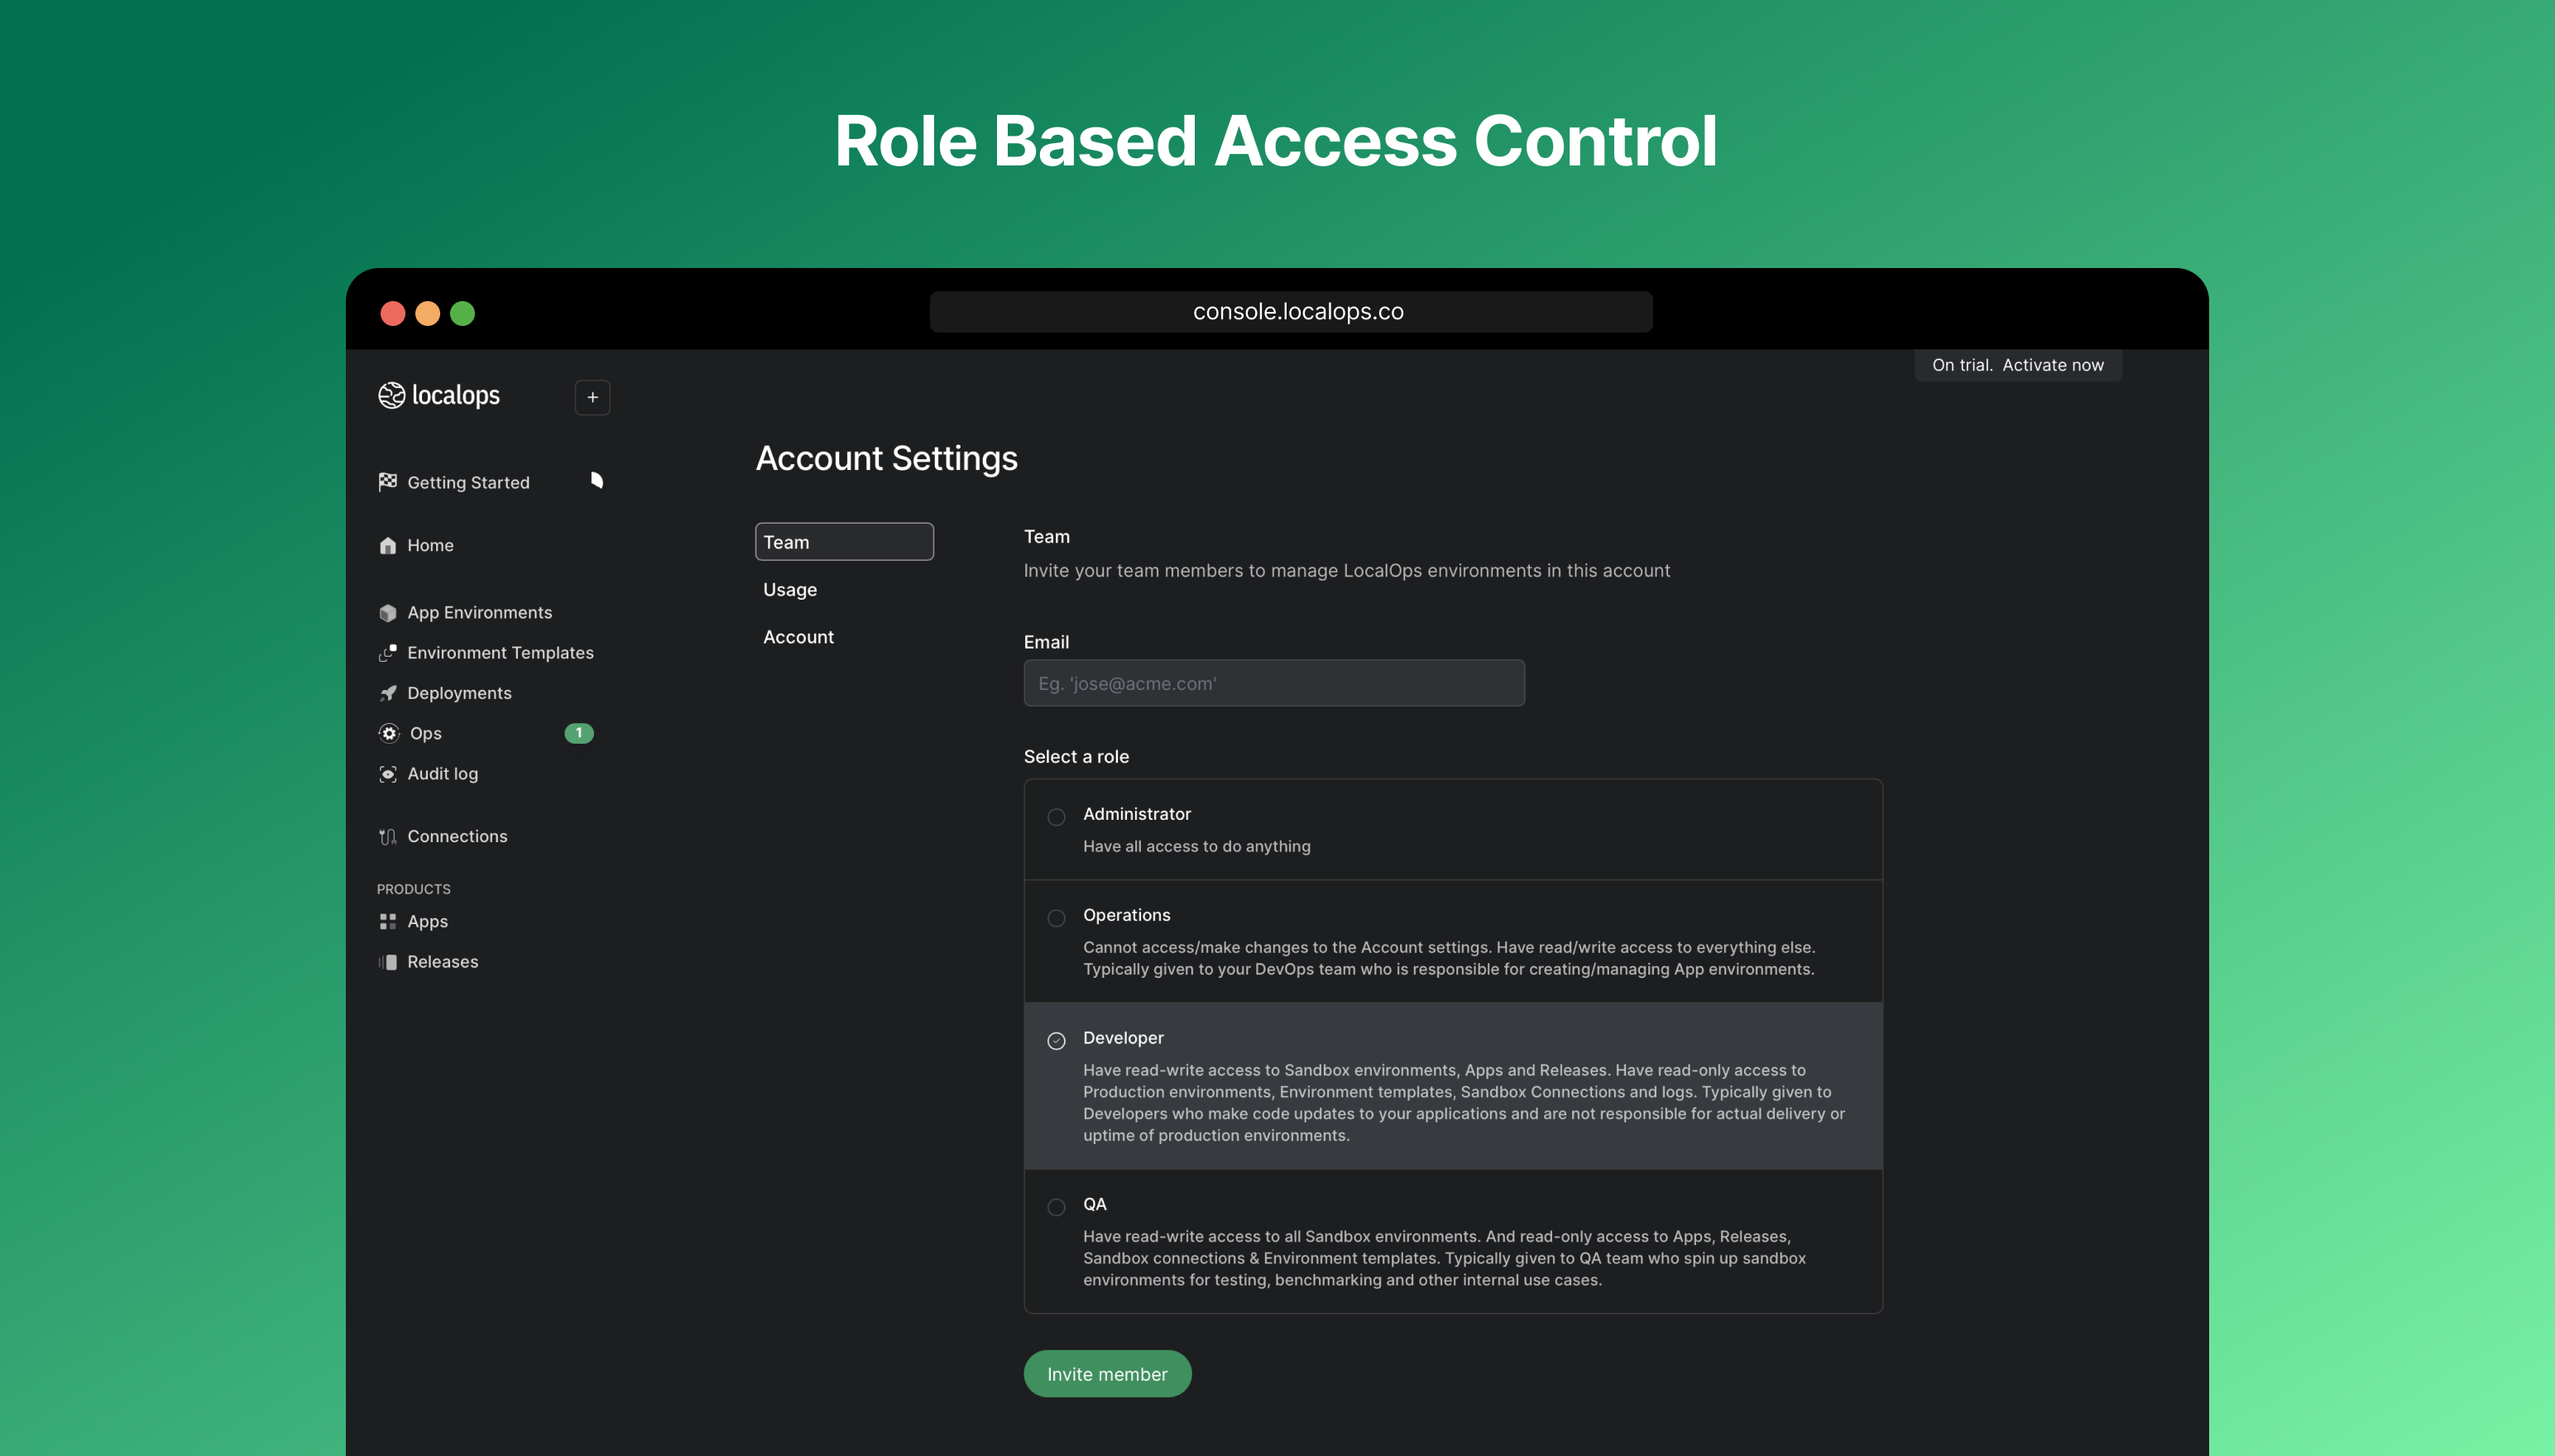Click the Home house icon
Screen dimensions: 2555x1456
pyautogui.click(x=388, y=545)
